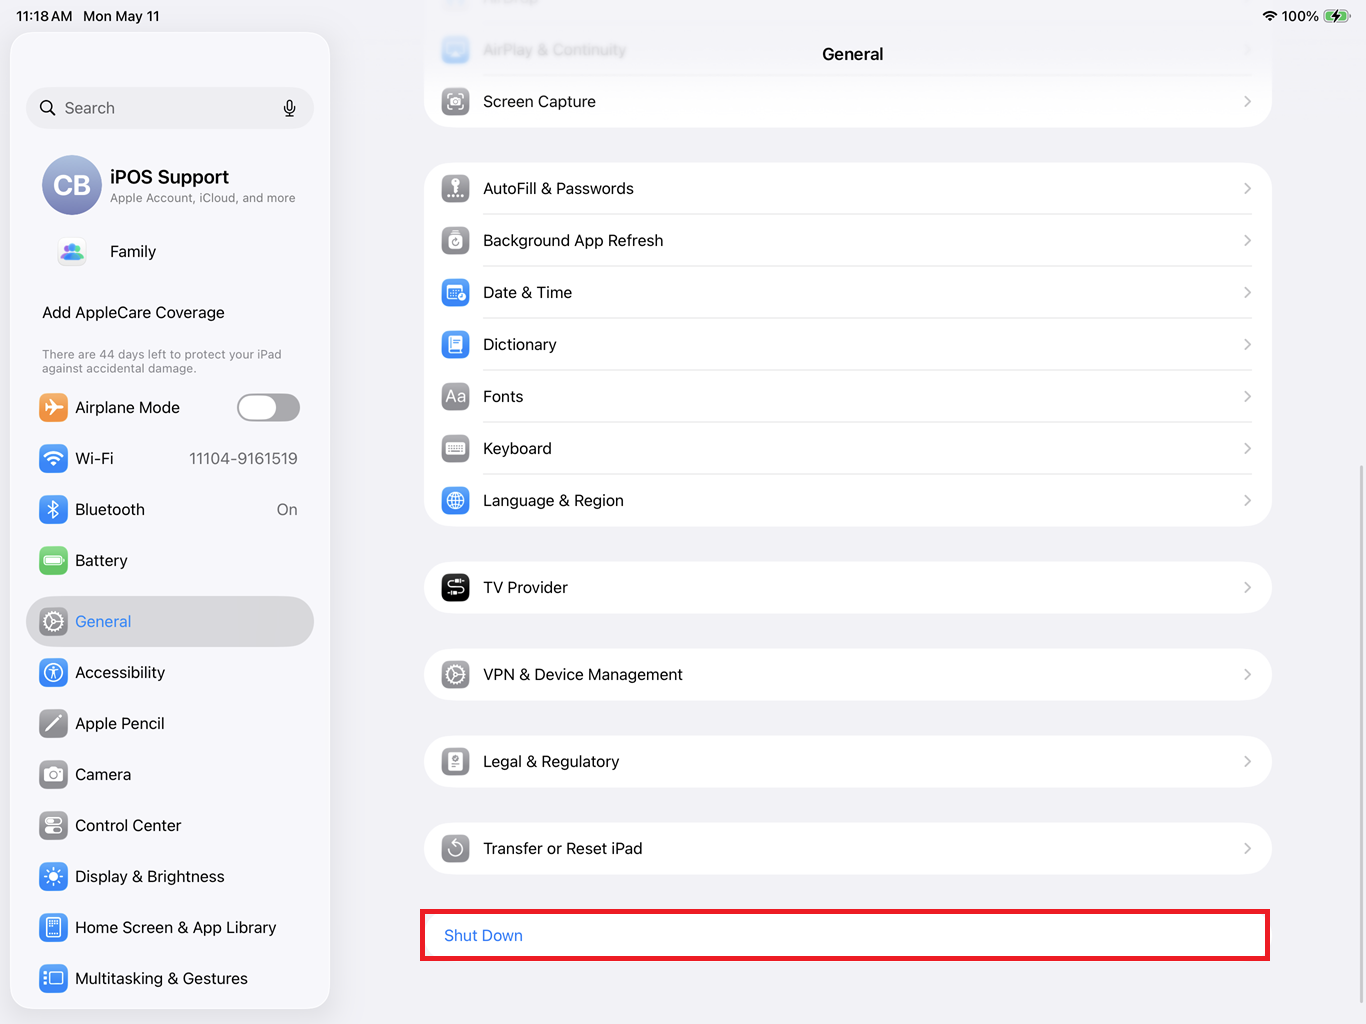This screenshot has width=1366, height=1024.
Task: Open the Date & Time calendar icon
Action: 456,293
